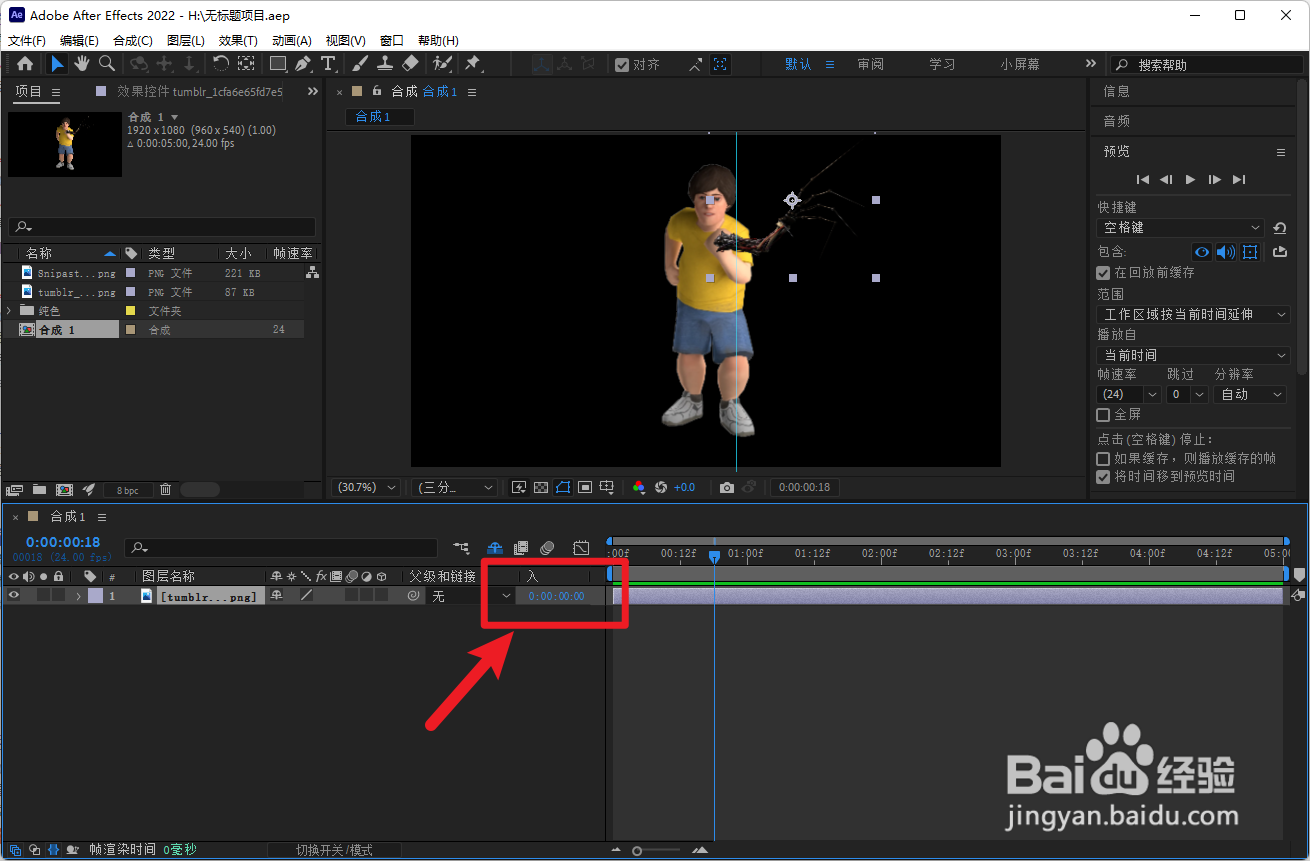Screen dimensions: 1310x861
Task: Open the 当前时间 play-from dropdown
Action: click(1194, 355)
